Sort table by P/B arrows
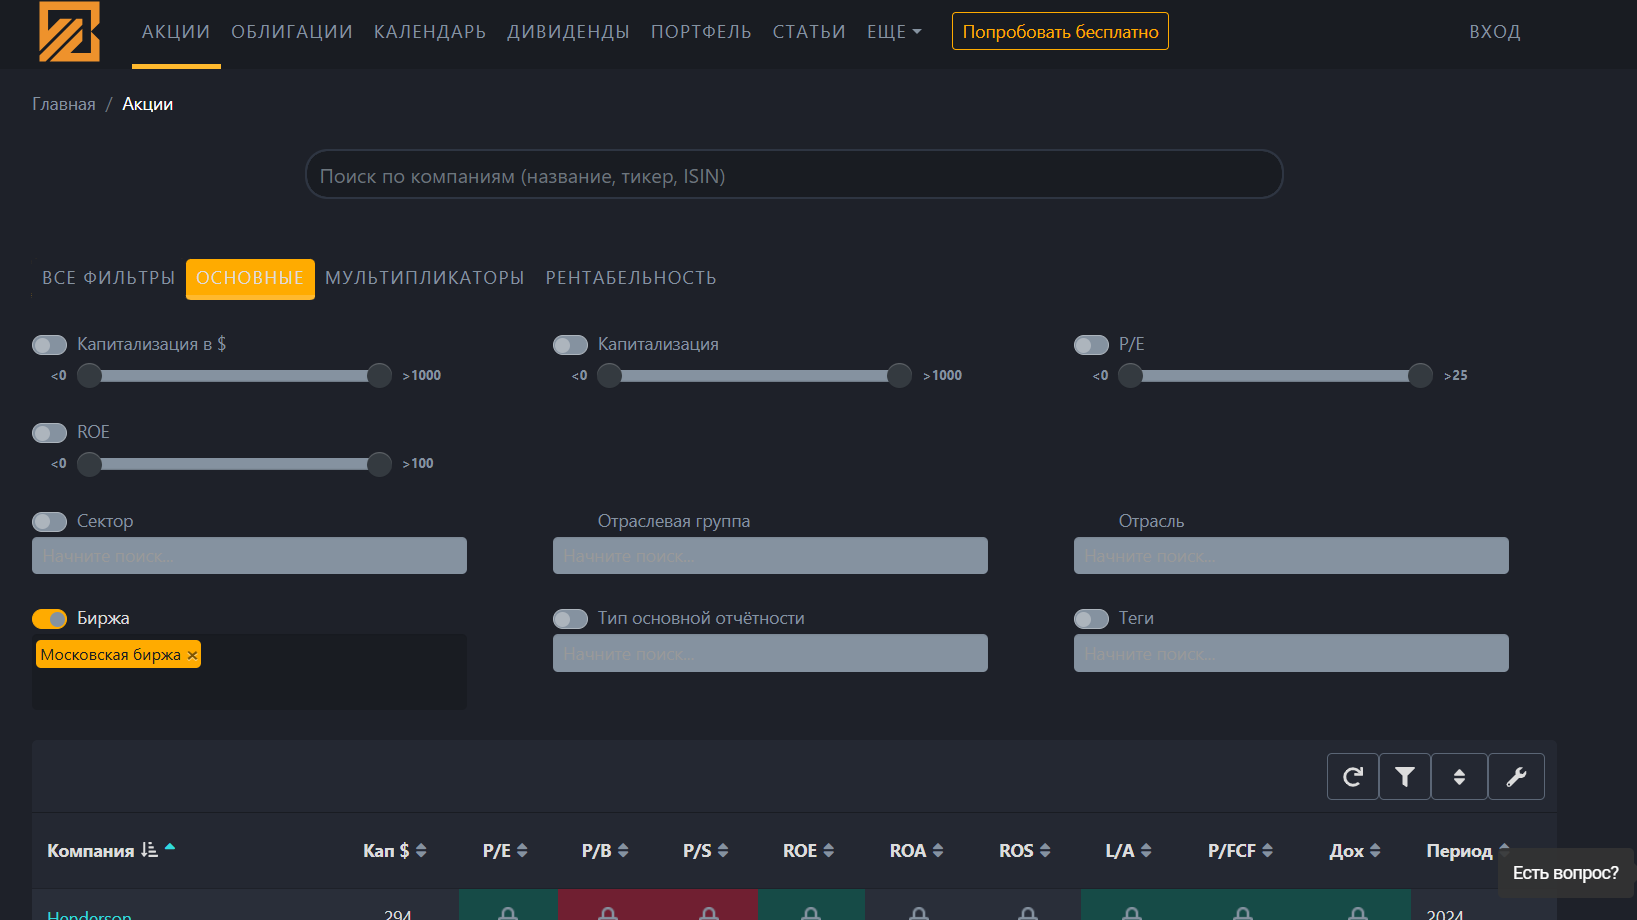1637x920 pixels. click(623, 851)
